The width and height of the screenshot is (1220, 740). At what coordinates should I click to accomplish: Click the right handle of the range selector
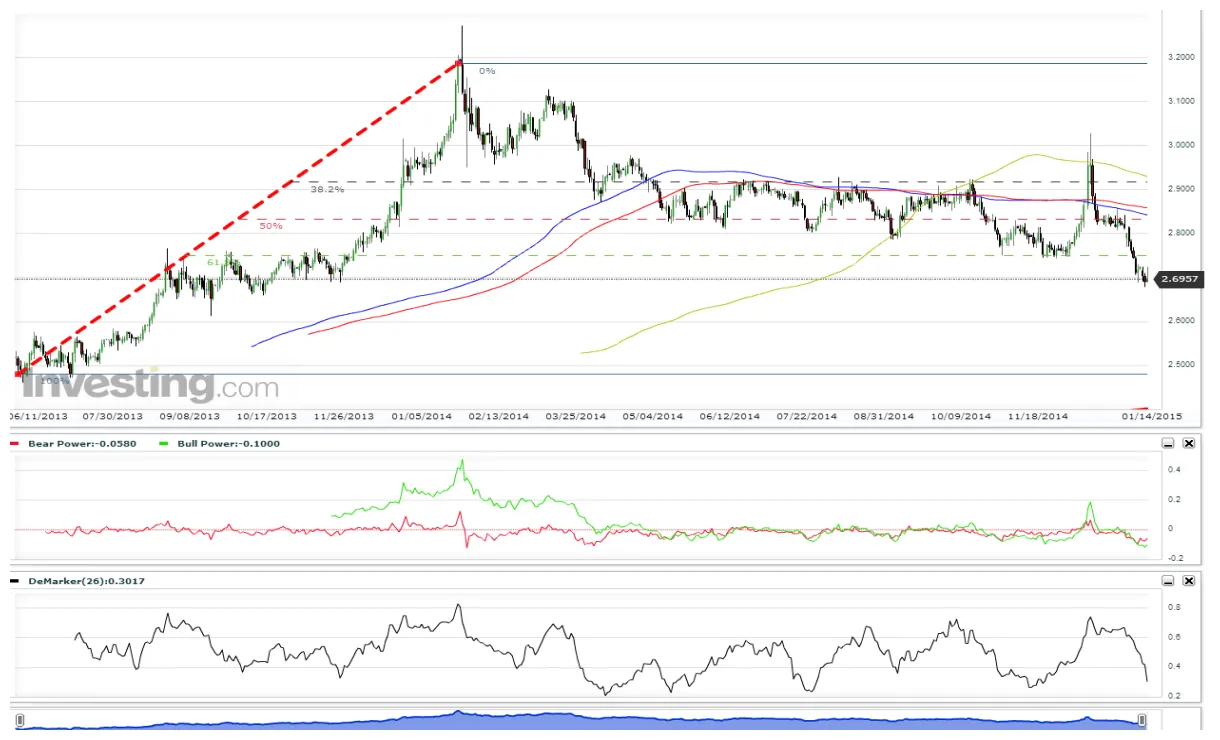coord(1142,718)
